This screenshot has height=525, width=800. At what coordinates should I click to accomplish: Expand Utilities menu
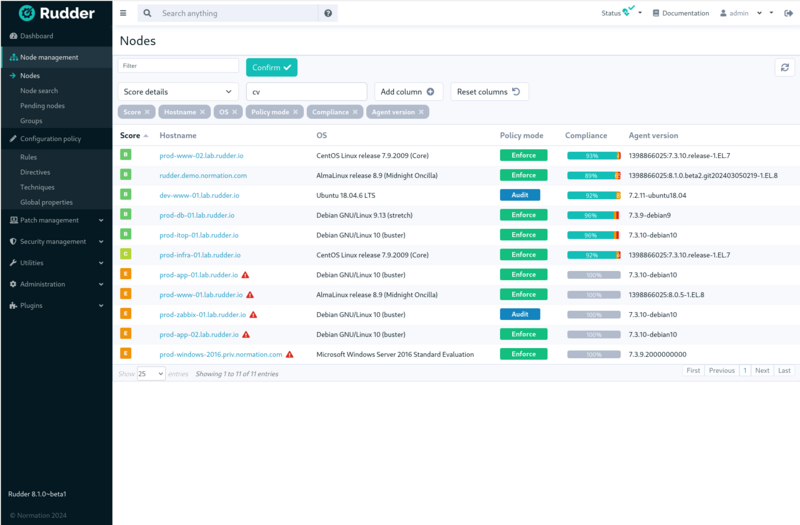(x=56, y=263)
